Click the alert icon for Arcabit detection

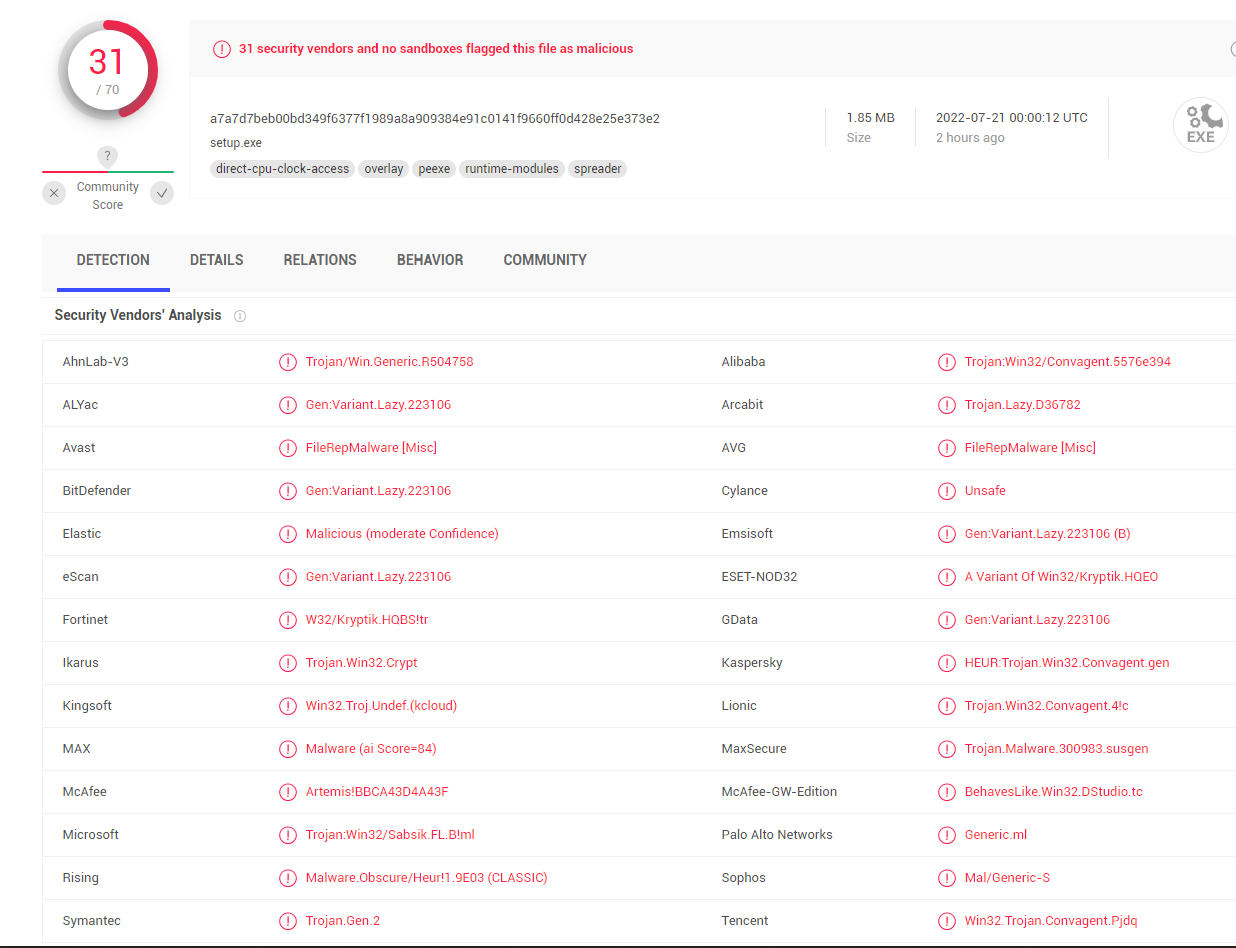pos(947,405)
